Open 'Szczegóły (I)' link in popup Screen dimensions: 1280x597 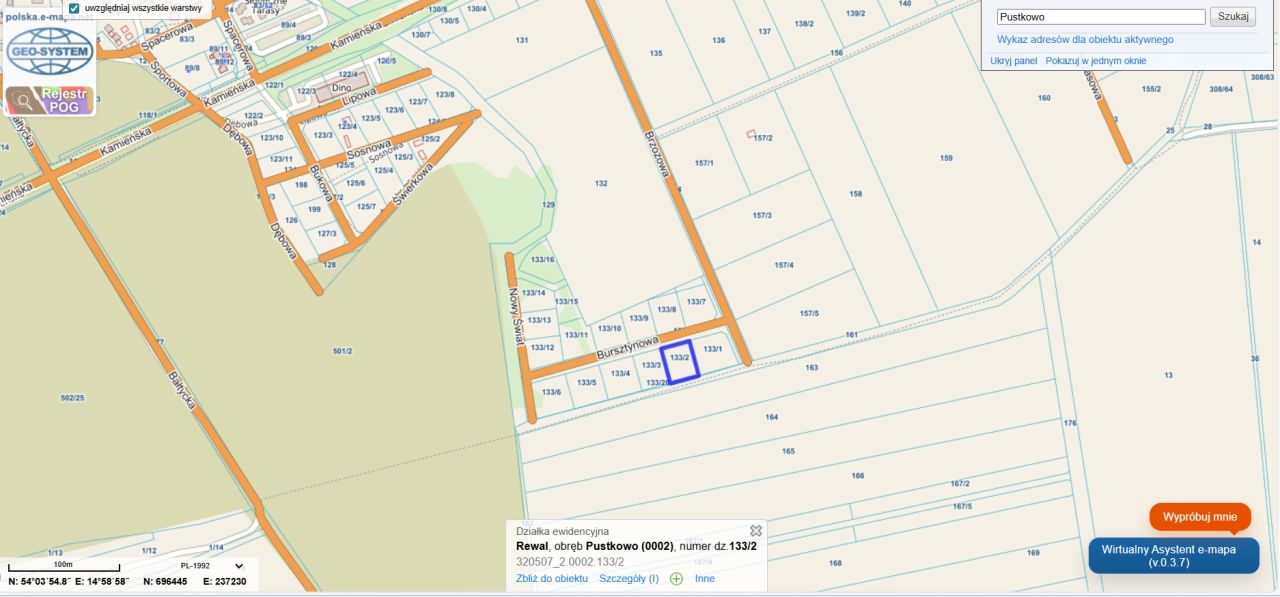coord(629,579)
